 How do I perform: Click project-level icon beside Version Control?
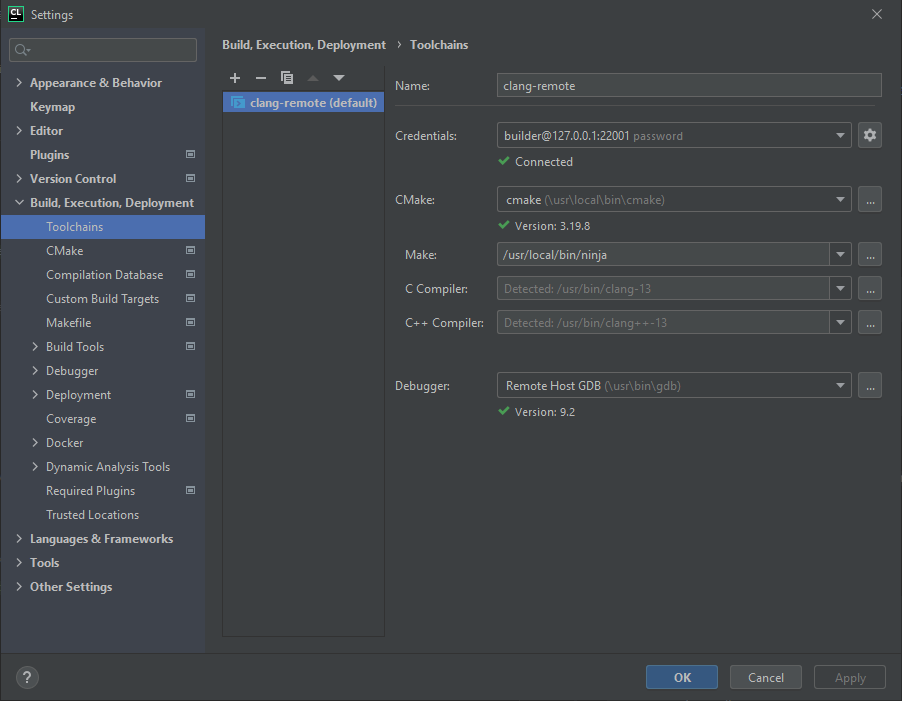click(x=190, y=178)
